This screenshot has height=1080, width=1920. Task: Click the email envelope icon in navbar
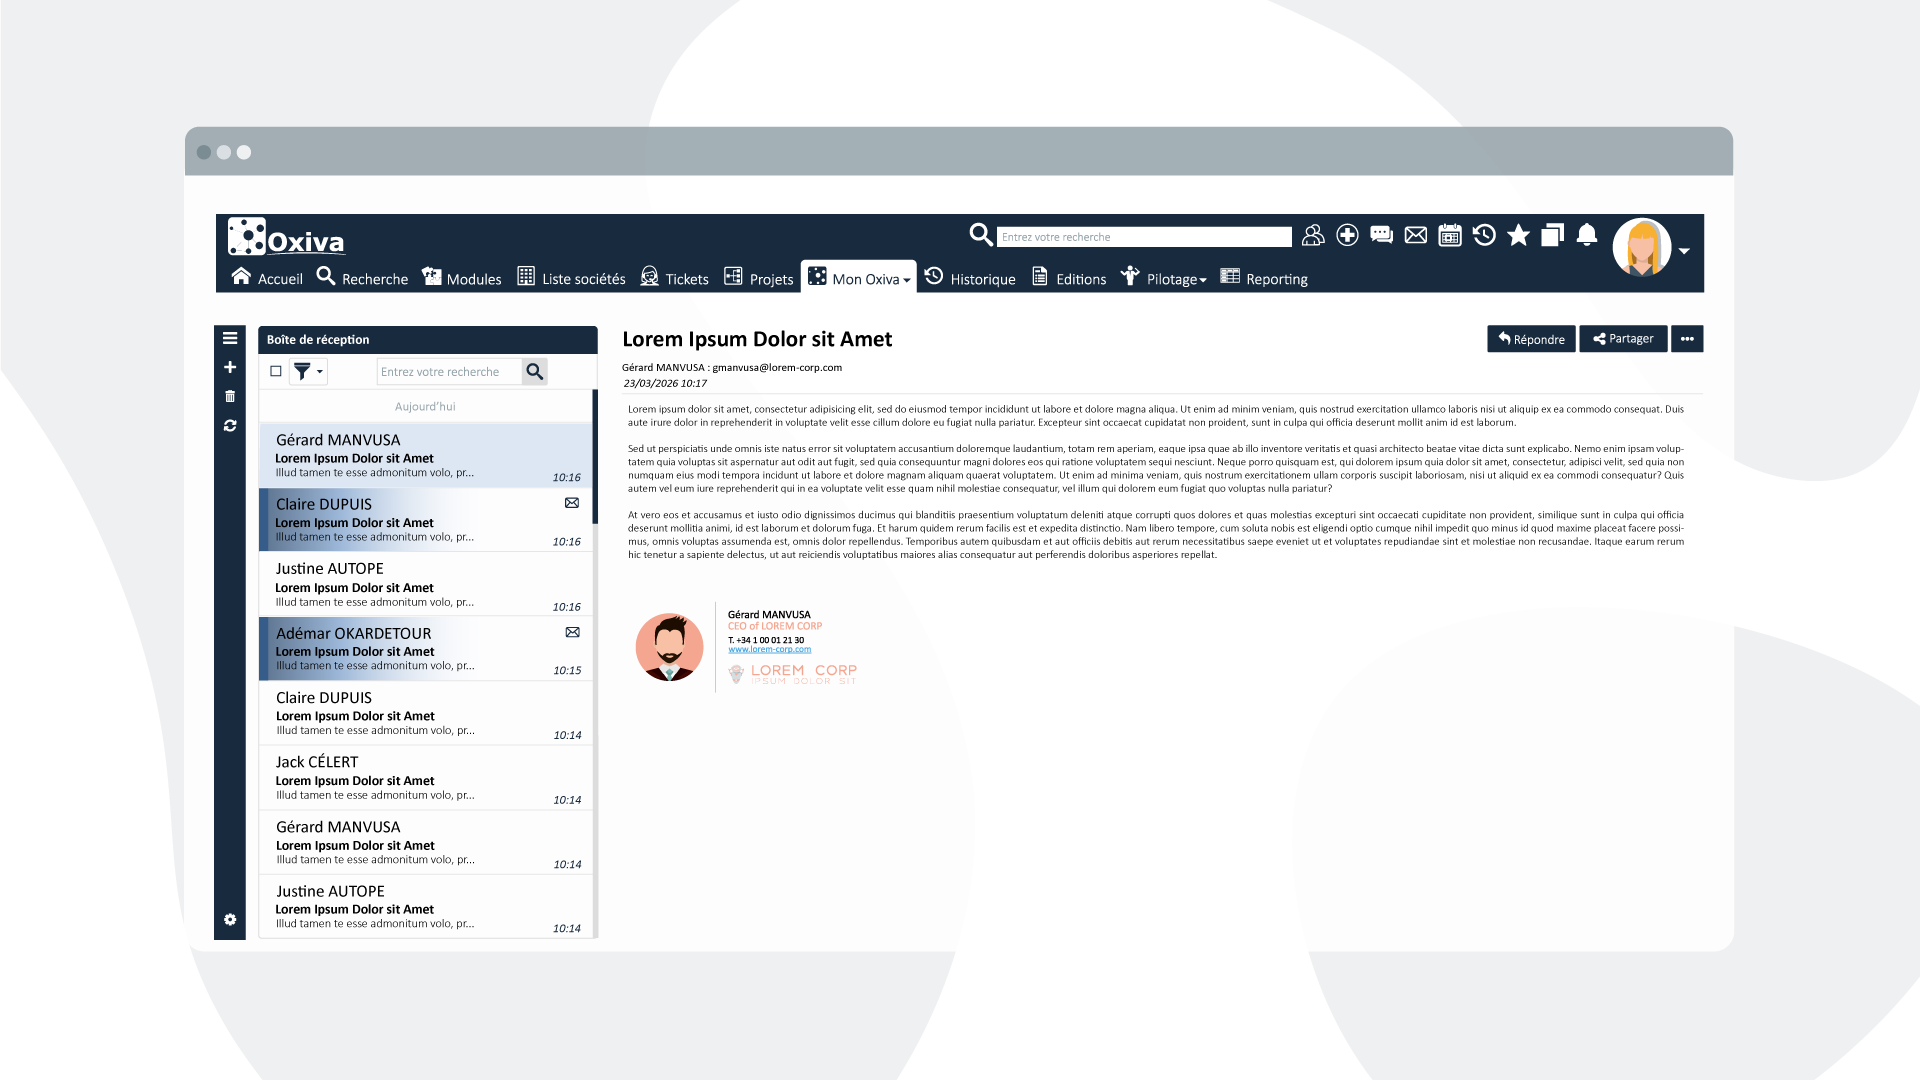point(1412,236)
